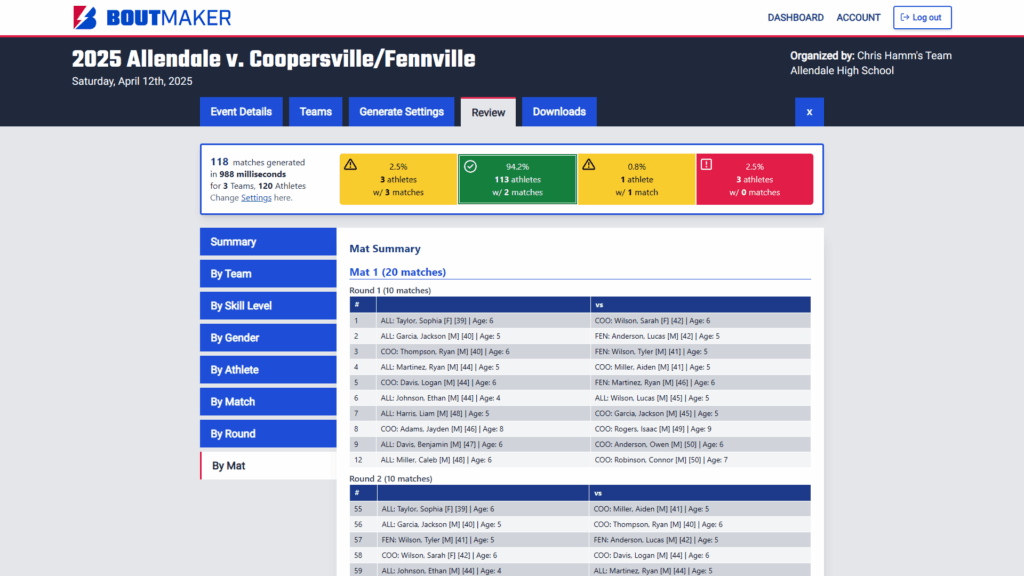Open the Event Details tab
1024x576 pixels.
coord(241,112)
